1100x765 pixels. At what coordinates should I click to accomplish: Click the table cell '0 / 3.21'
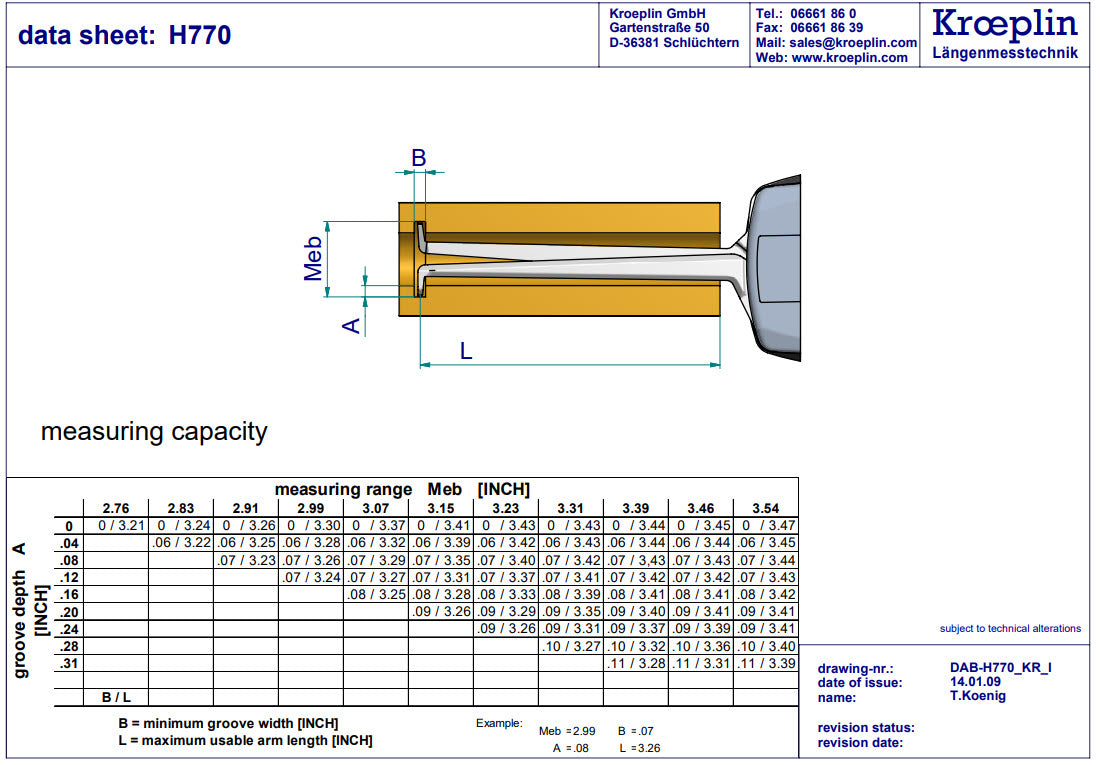pos(116,525)
